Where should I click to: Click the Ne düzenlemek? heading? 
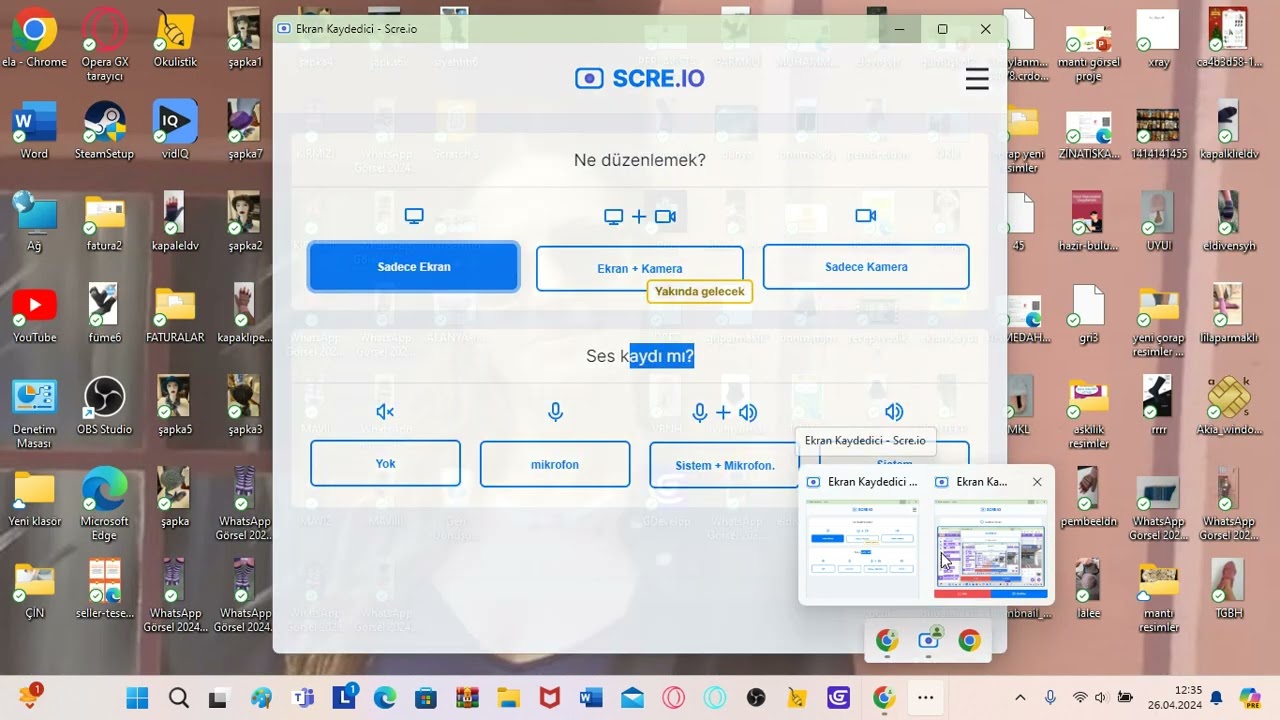640,160
